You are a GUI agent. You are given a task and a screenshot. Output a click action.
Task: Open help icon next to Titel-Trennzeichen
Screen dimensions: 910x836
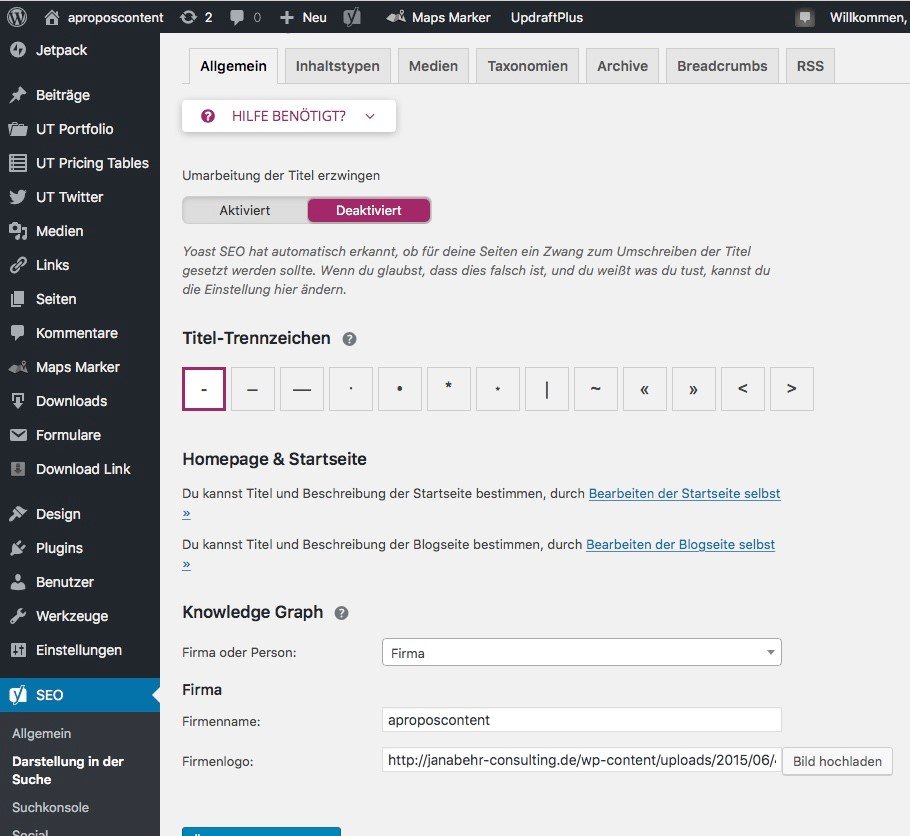(349, 339)
